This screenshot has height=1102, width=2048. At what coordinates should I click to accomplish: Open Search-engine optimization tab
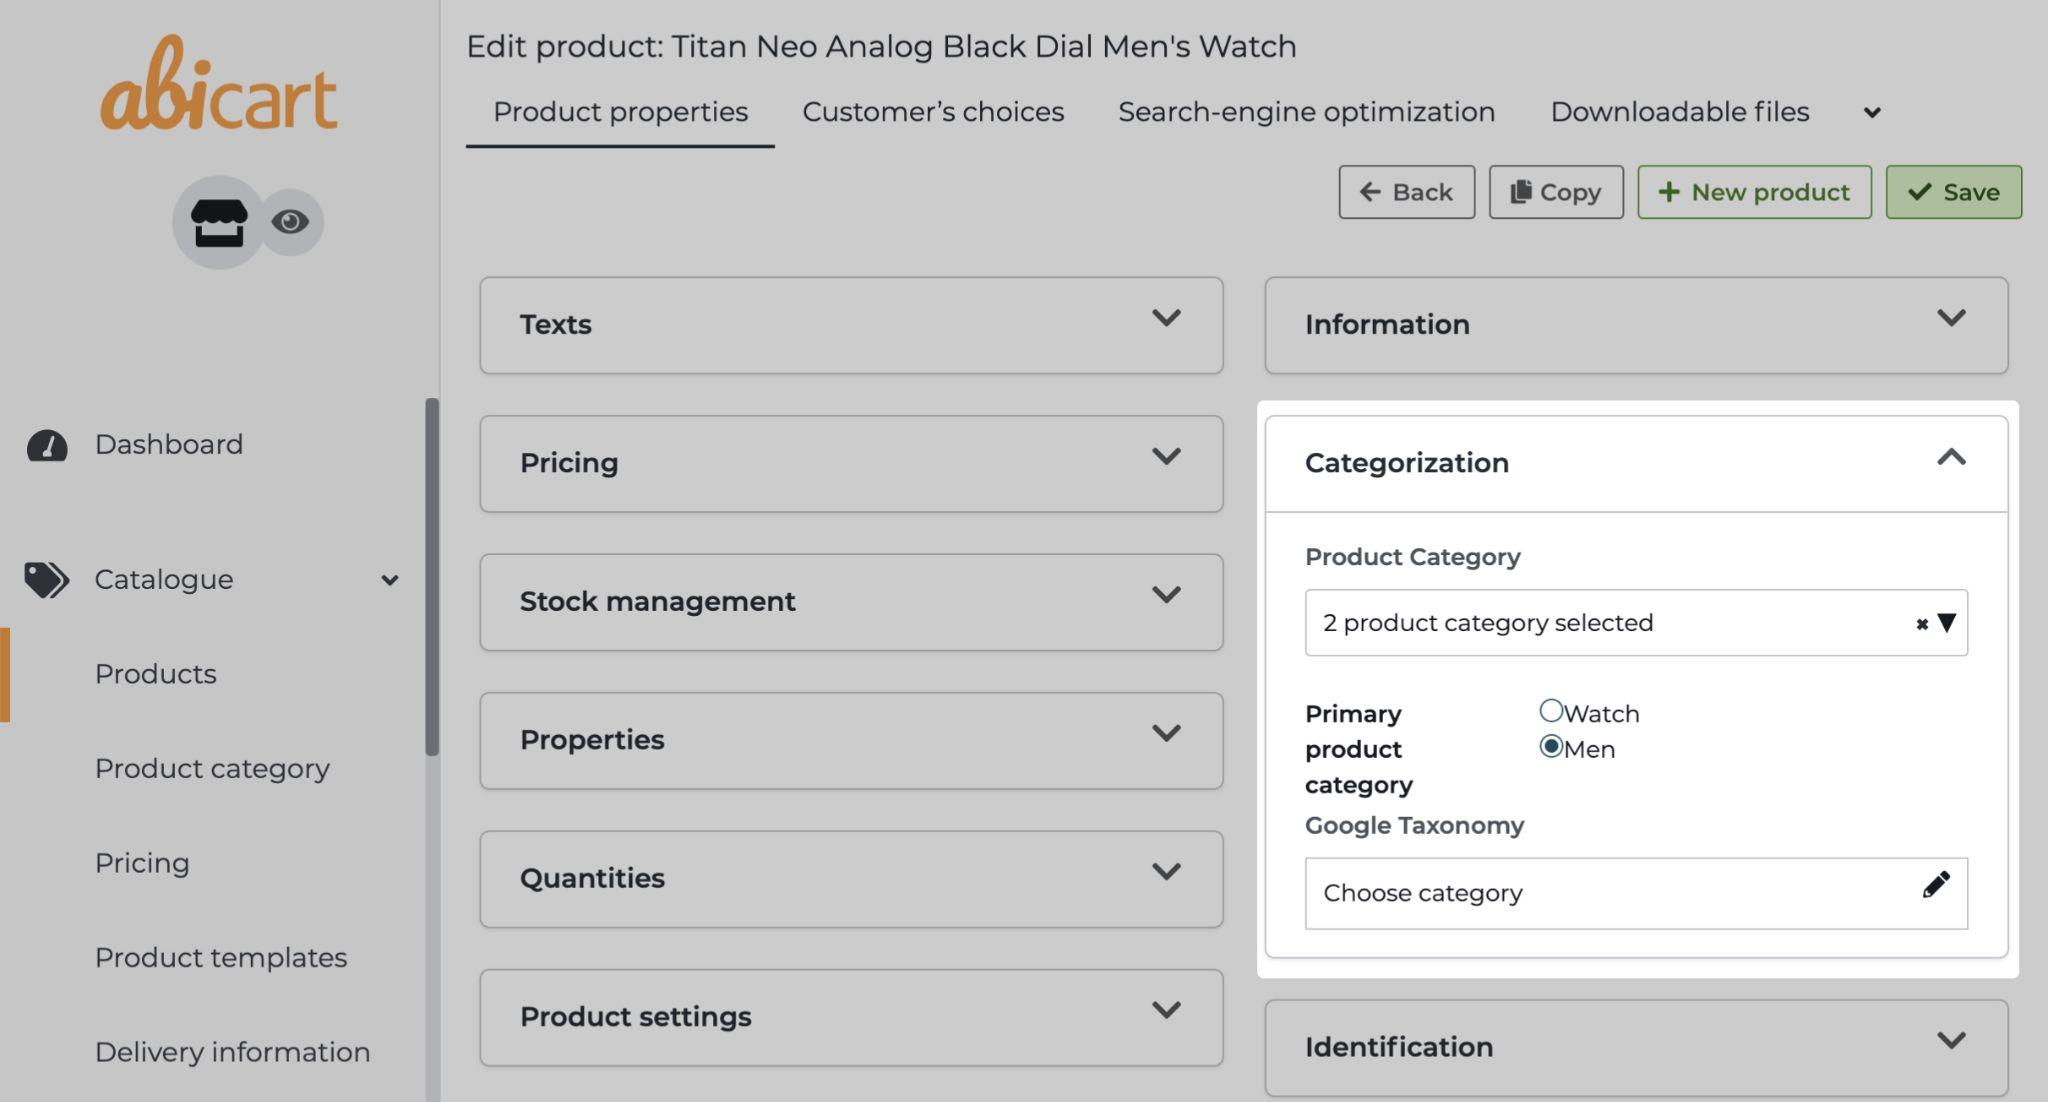[1306, 112]
